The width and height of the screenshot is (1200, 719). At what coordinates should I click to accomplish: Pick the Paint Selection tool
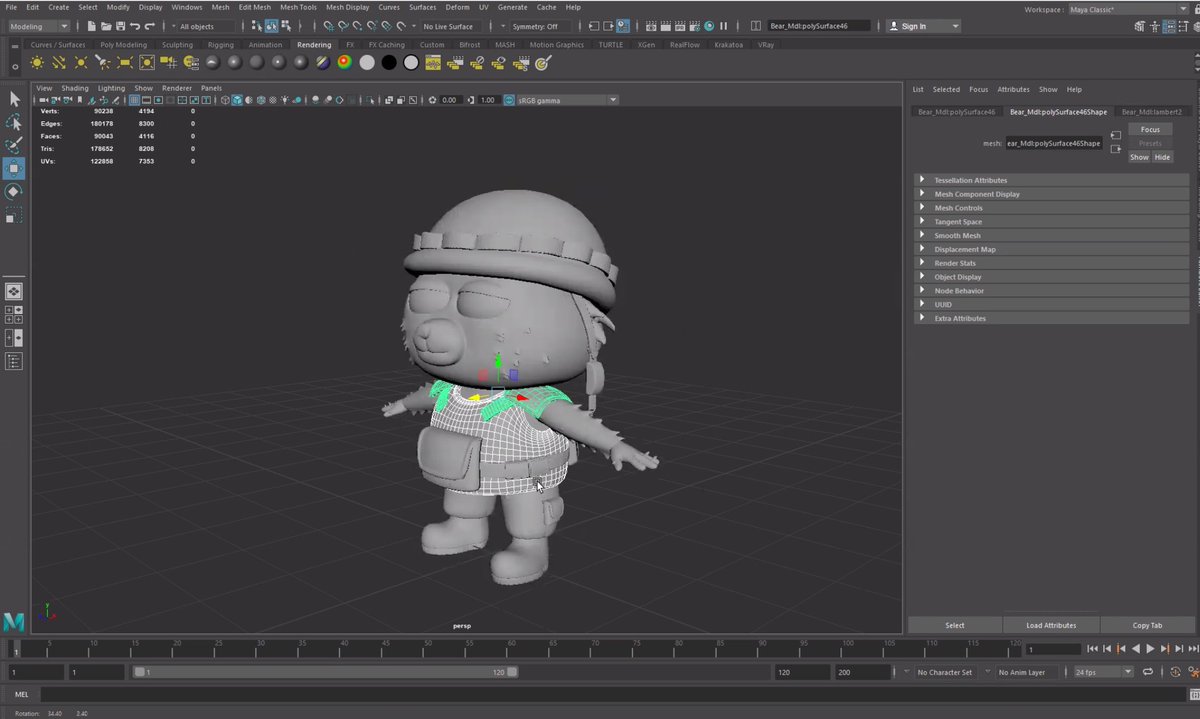[14, 145]
